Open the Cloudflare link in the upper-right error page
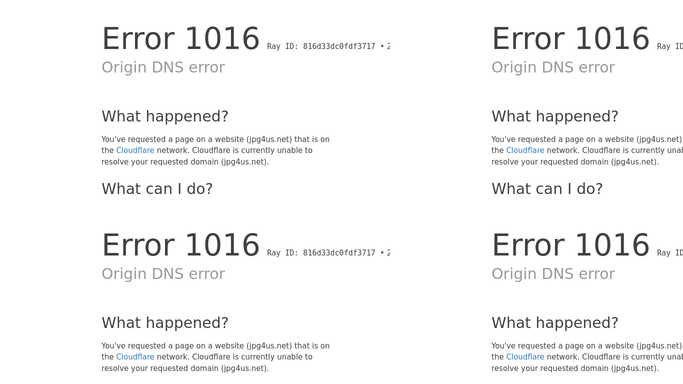This screenshot has height=384, width=683. (x=525, y=150)
